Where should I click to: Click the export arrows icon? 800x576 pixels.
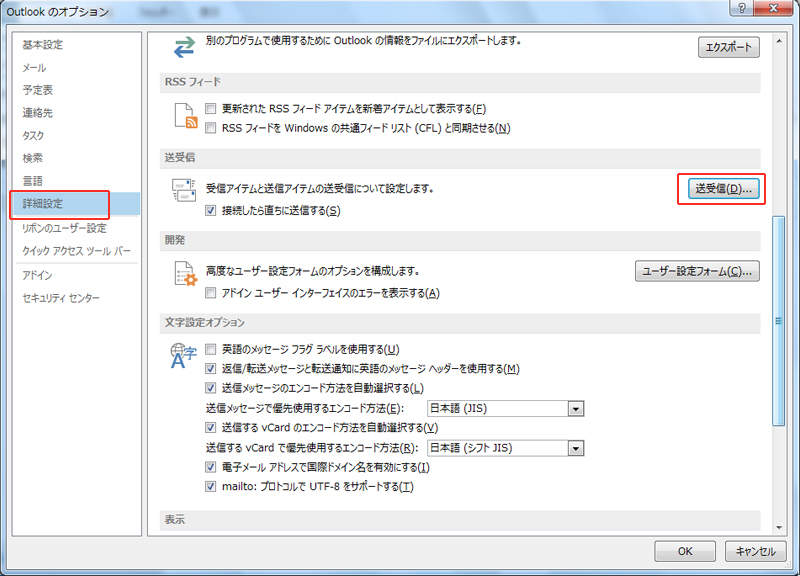click(x=184, y=47)
